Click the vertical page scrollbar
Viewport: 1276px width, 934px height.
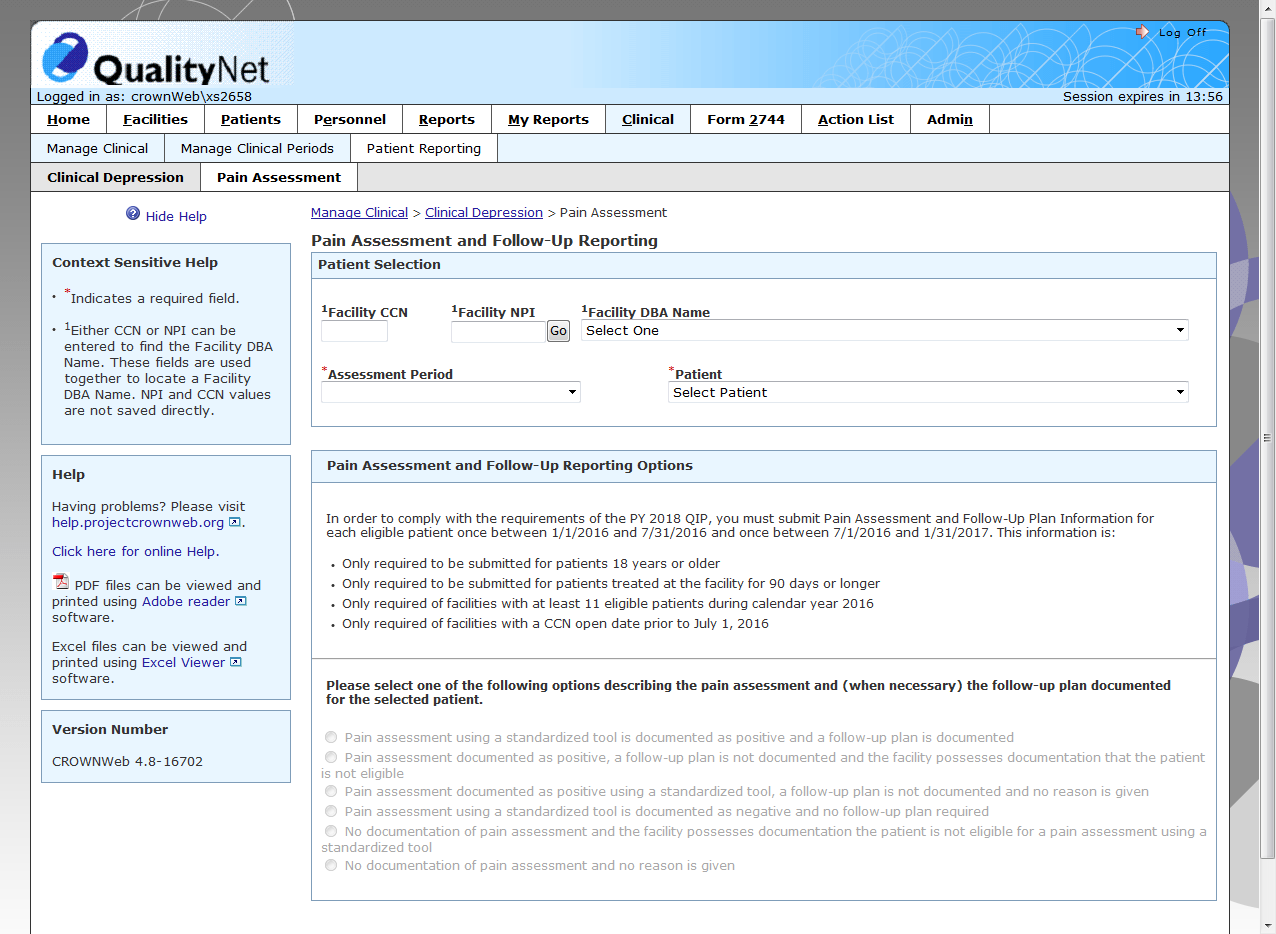click(1267, 437)
